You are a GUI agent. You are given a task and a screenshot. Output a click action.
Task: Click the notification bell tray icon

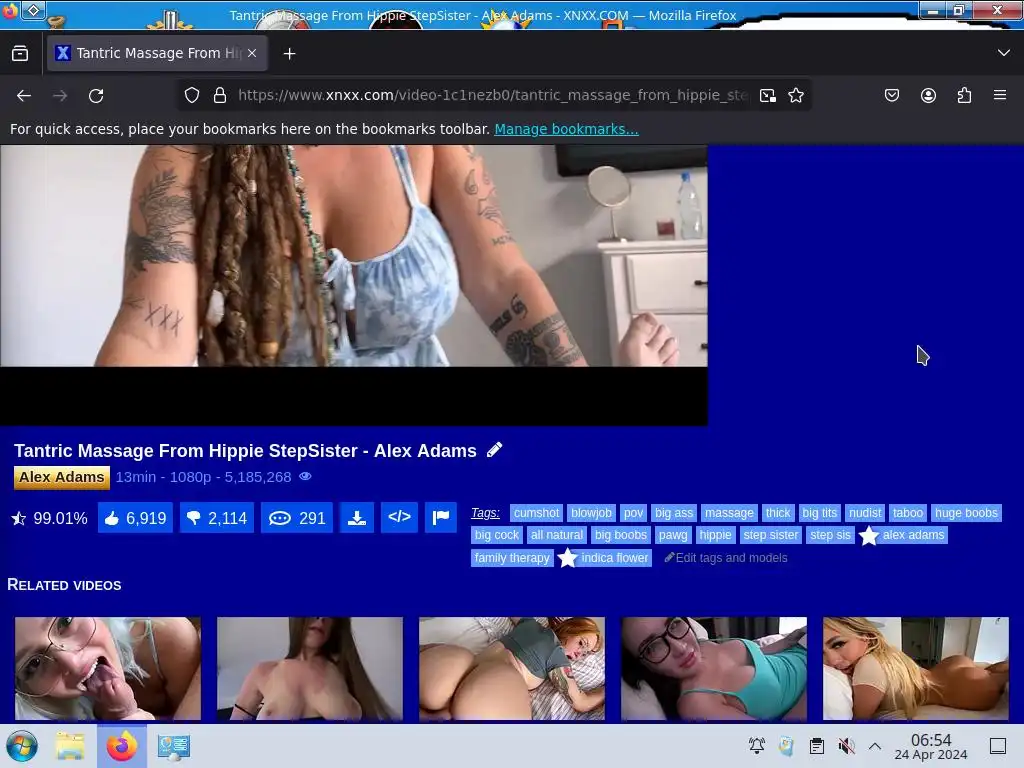(x=757, y=746)
